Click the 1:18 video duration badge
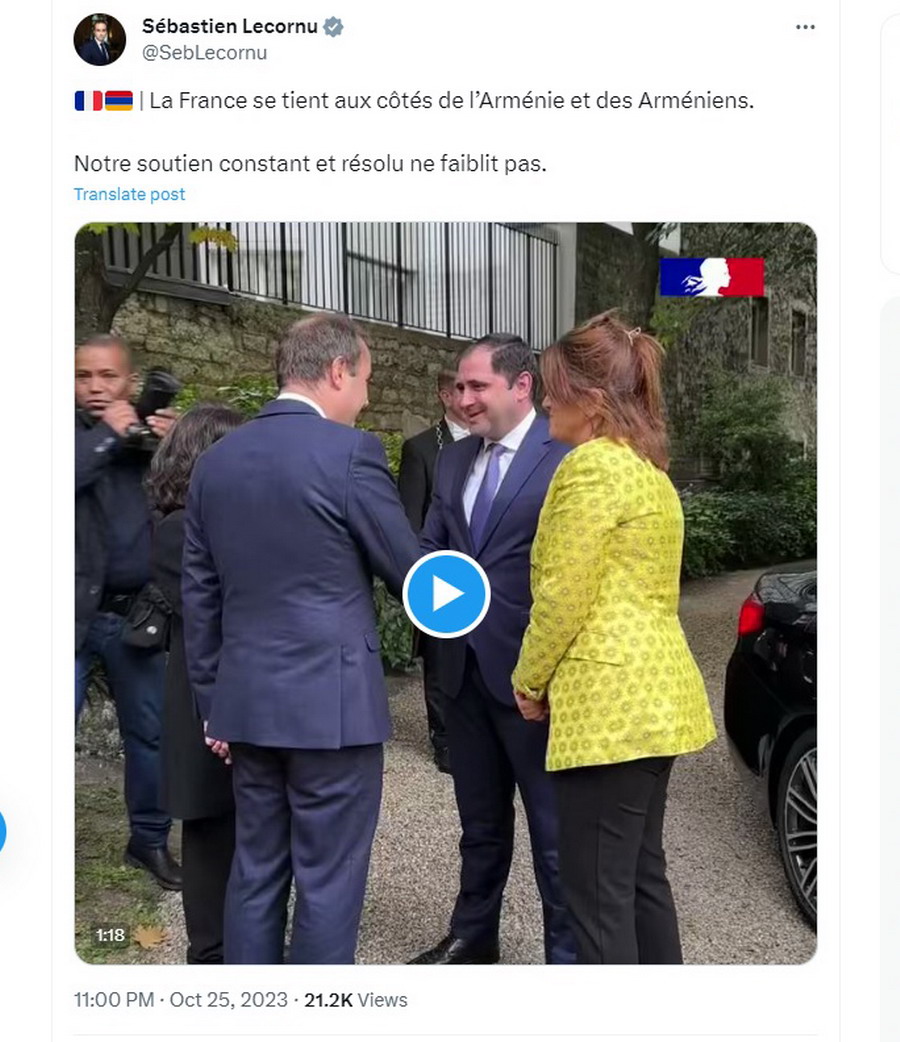Viewport: 900px width, 1042px height. tap(110, 936)
